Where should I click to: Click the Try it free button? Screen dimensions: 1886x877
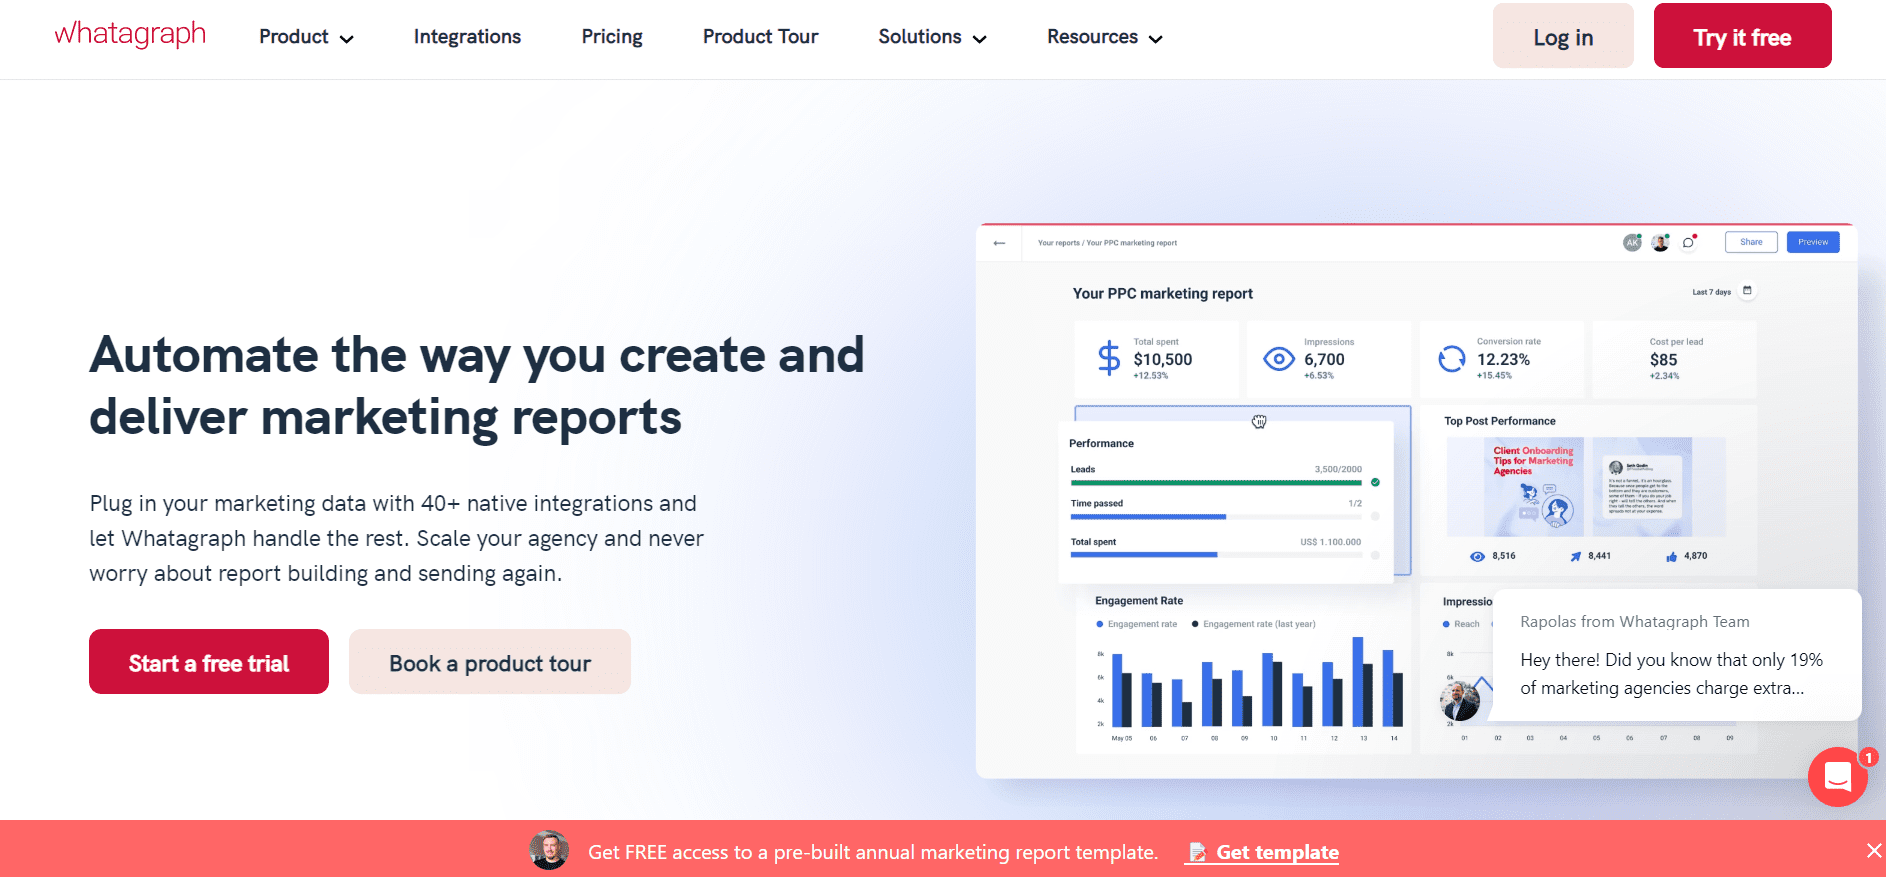pos(1742,36)
